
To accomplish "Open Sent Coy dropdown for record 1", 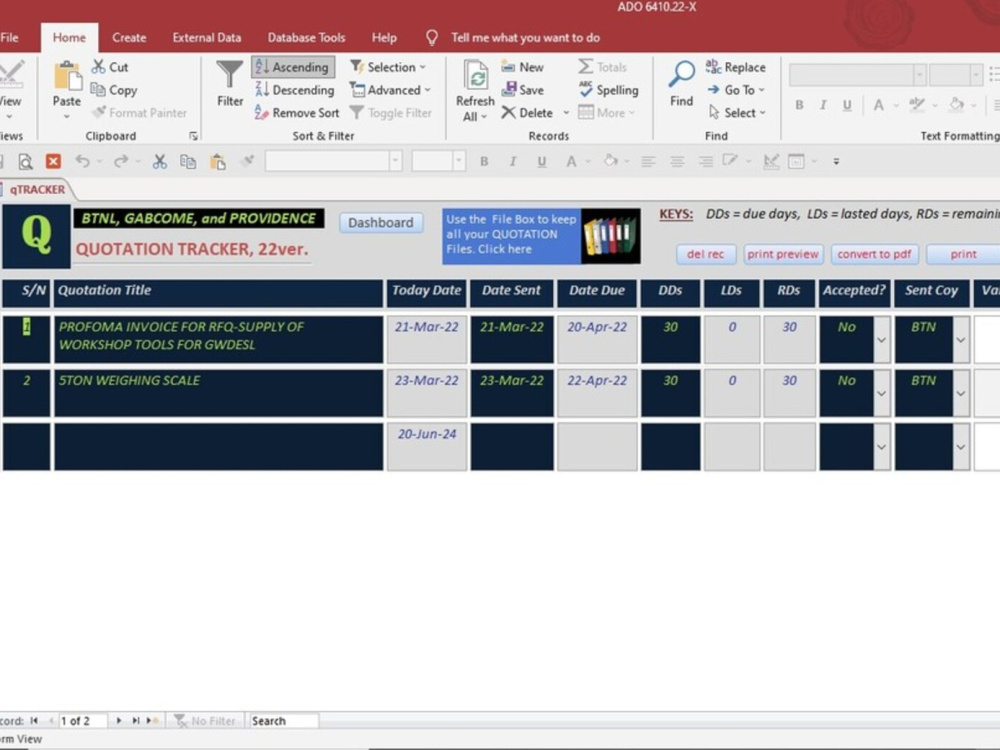I will coord(961,340).
